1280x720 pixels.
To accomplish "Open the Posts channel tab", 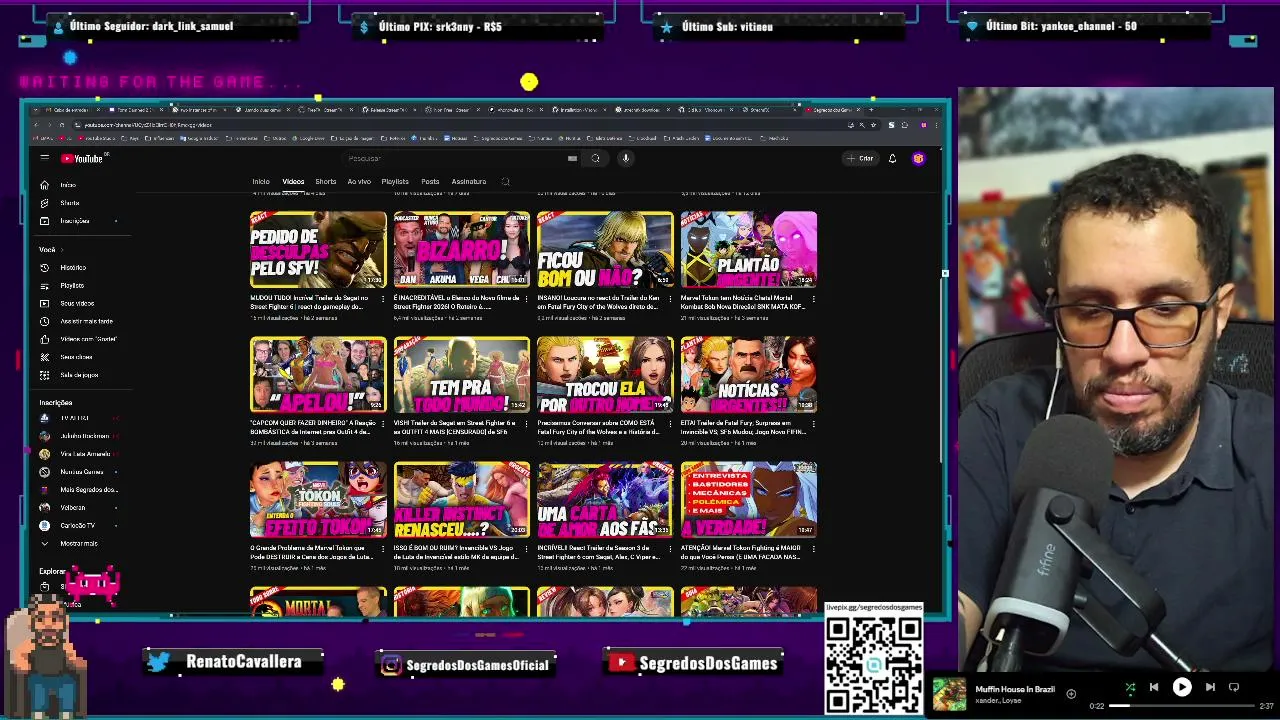I will coord(430,182).
